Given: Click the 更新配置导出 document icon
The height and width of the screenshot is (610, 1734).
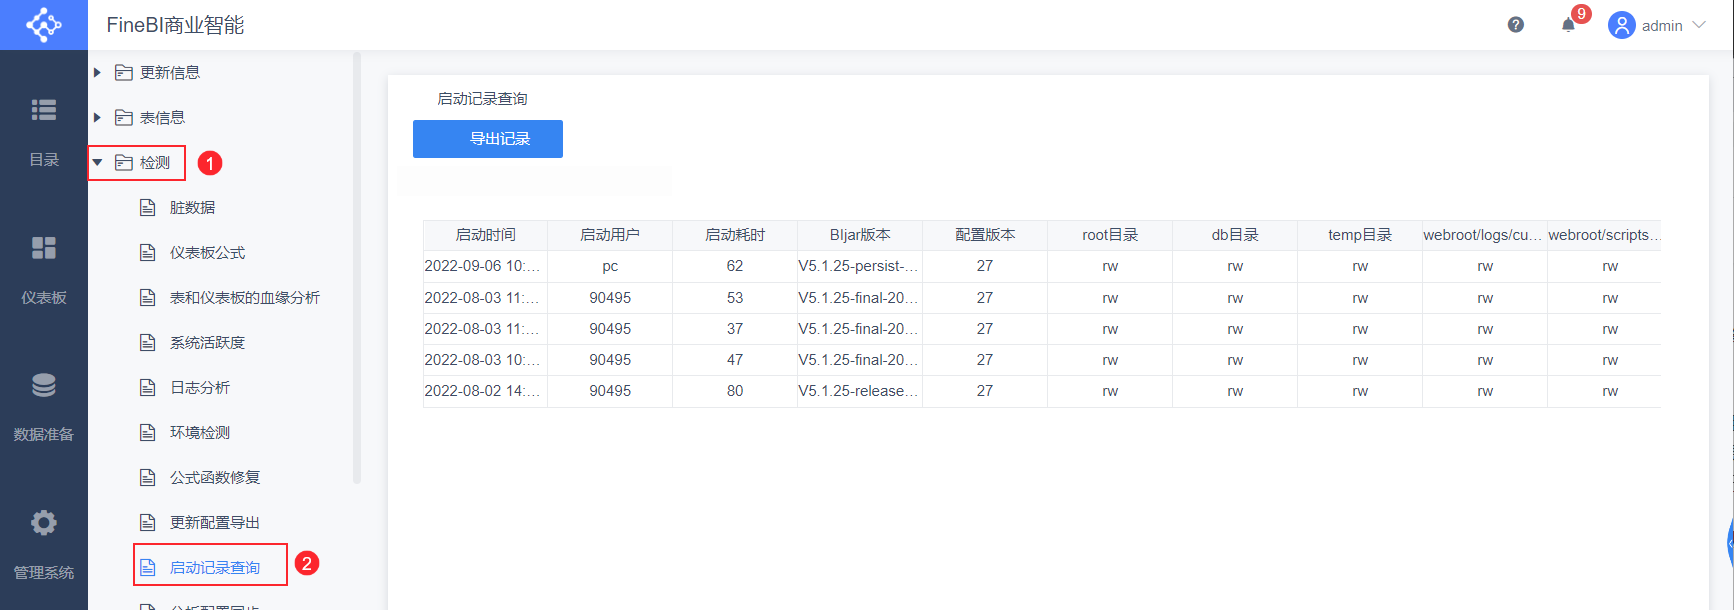Looking at the screenshot, I should (x=148, y=523).
